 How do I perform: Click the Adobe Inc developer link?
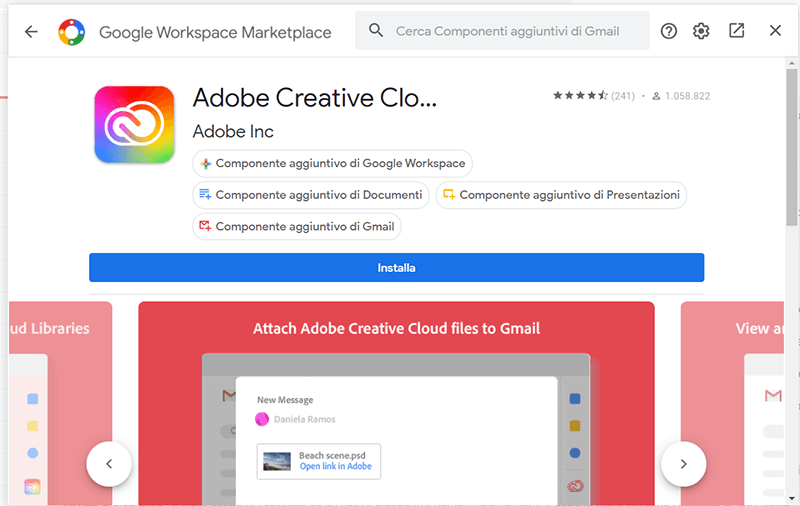click(x=233, y=131)
